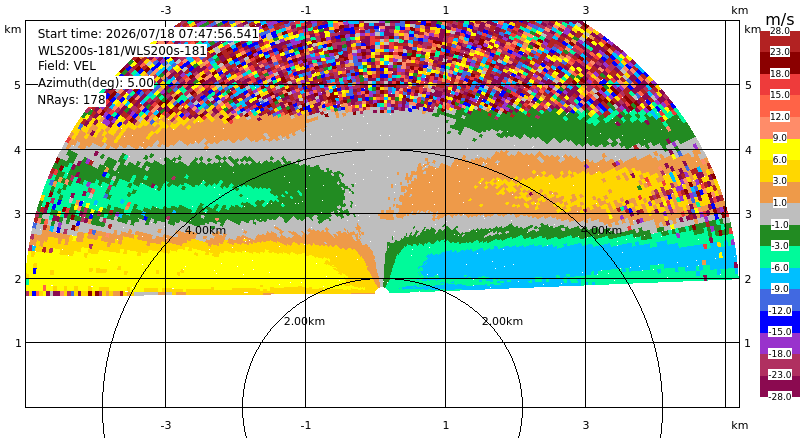Click the yellow 6.0 colorbar segment

[780, 150]
